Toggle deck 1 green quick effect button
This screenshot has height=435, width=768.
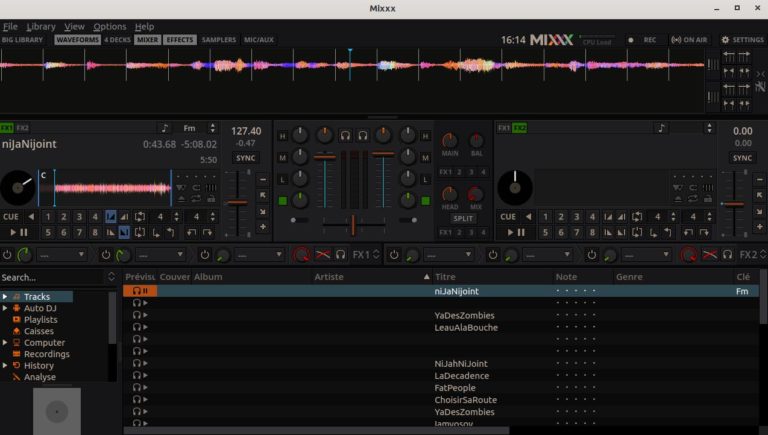(x=283, y=200)
